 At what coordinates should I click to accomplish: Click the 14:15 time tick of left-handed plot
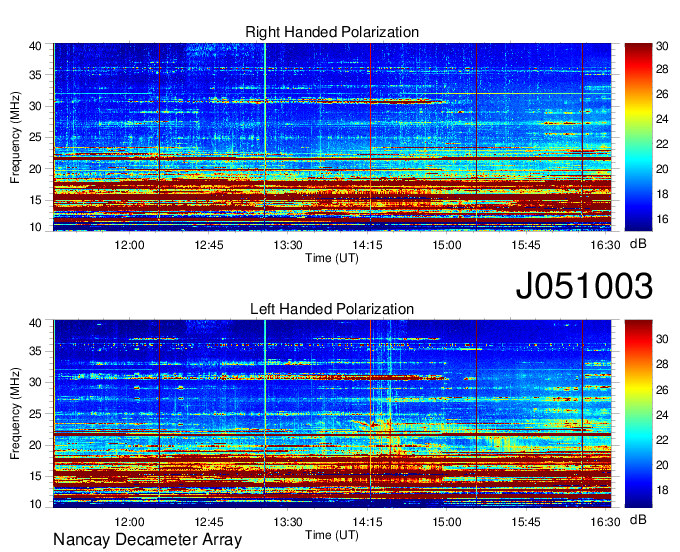[x=367, y=522]
